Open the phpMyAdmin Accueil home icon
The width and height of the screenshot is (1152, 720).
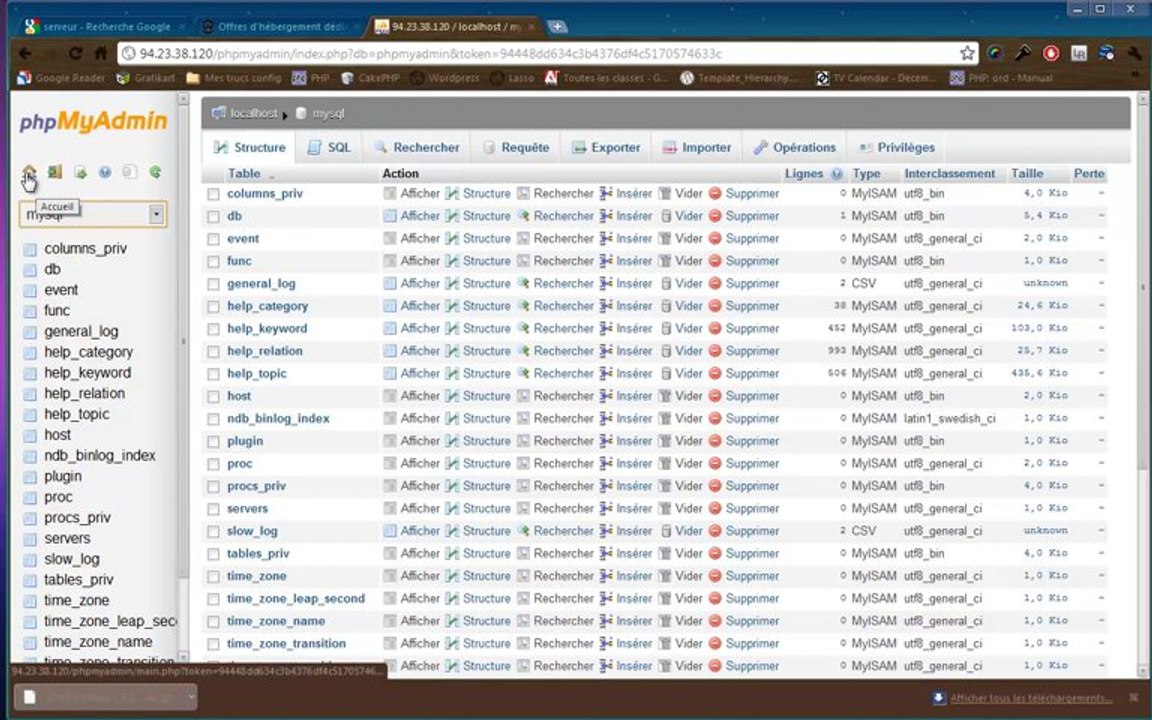pyautogui.click(x=29, y=172)
